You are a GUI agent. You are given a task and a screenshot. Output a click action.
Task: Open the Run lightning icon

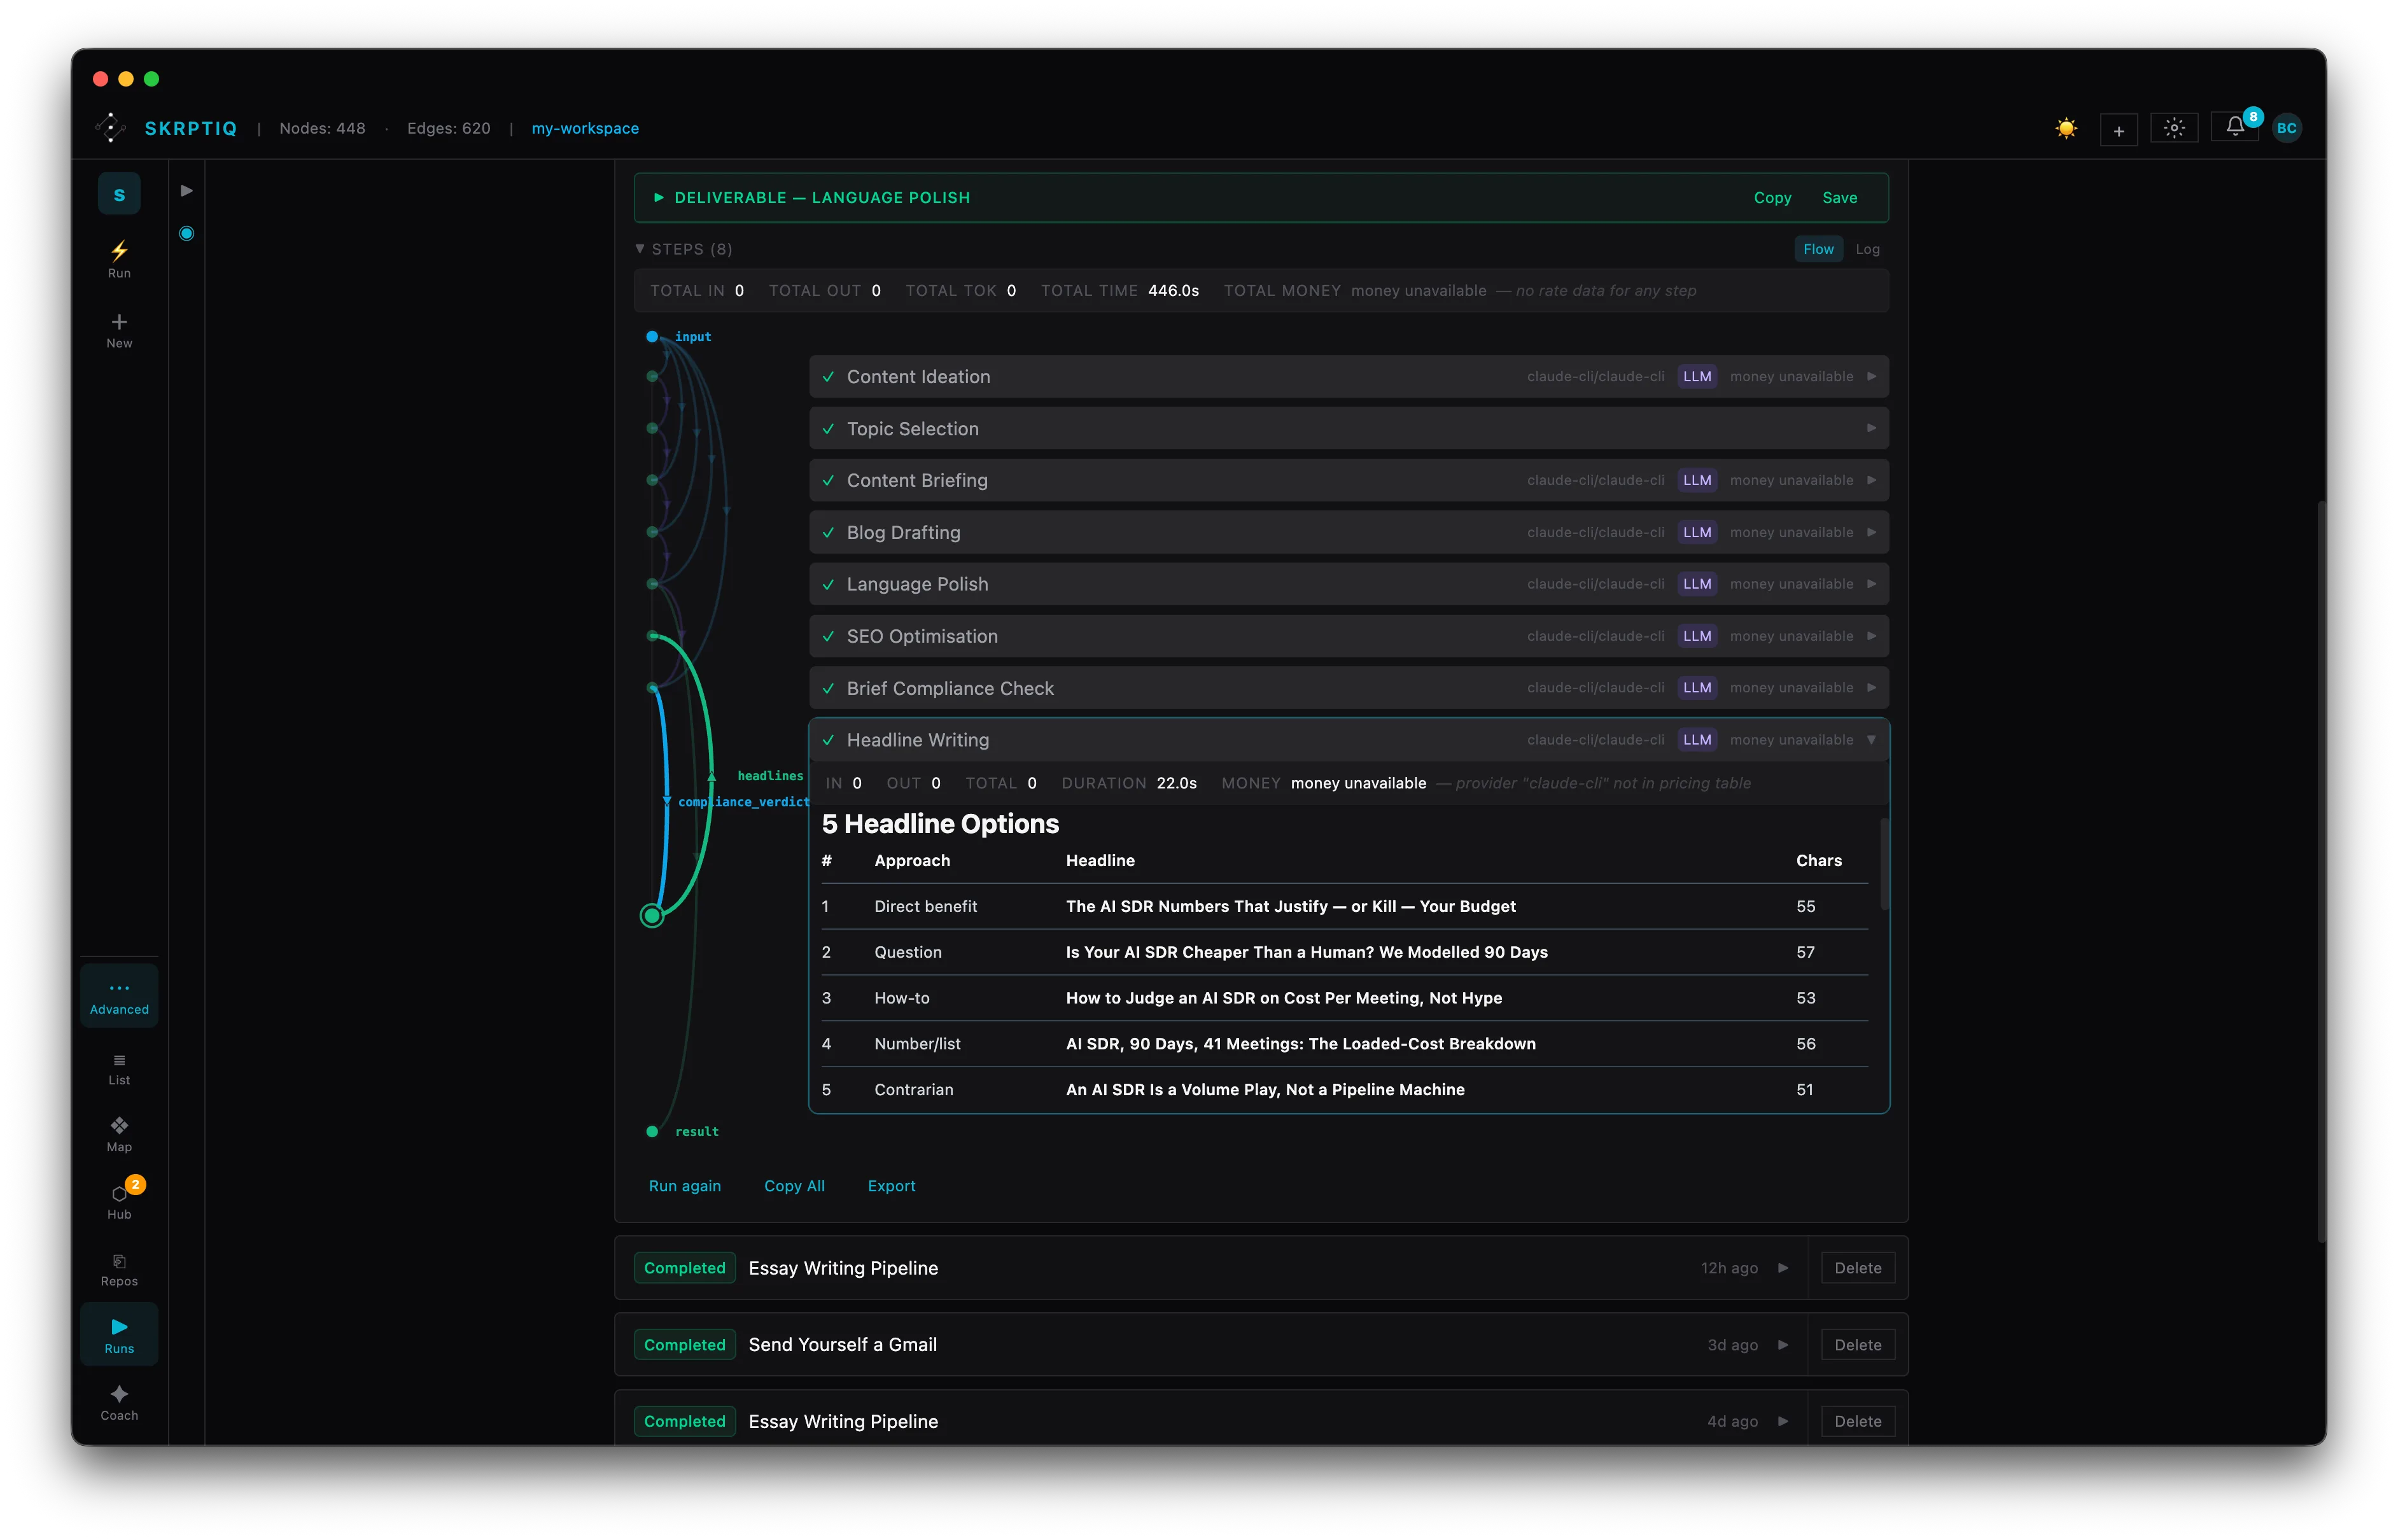[x=119, y=259]
